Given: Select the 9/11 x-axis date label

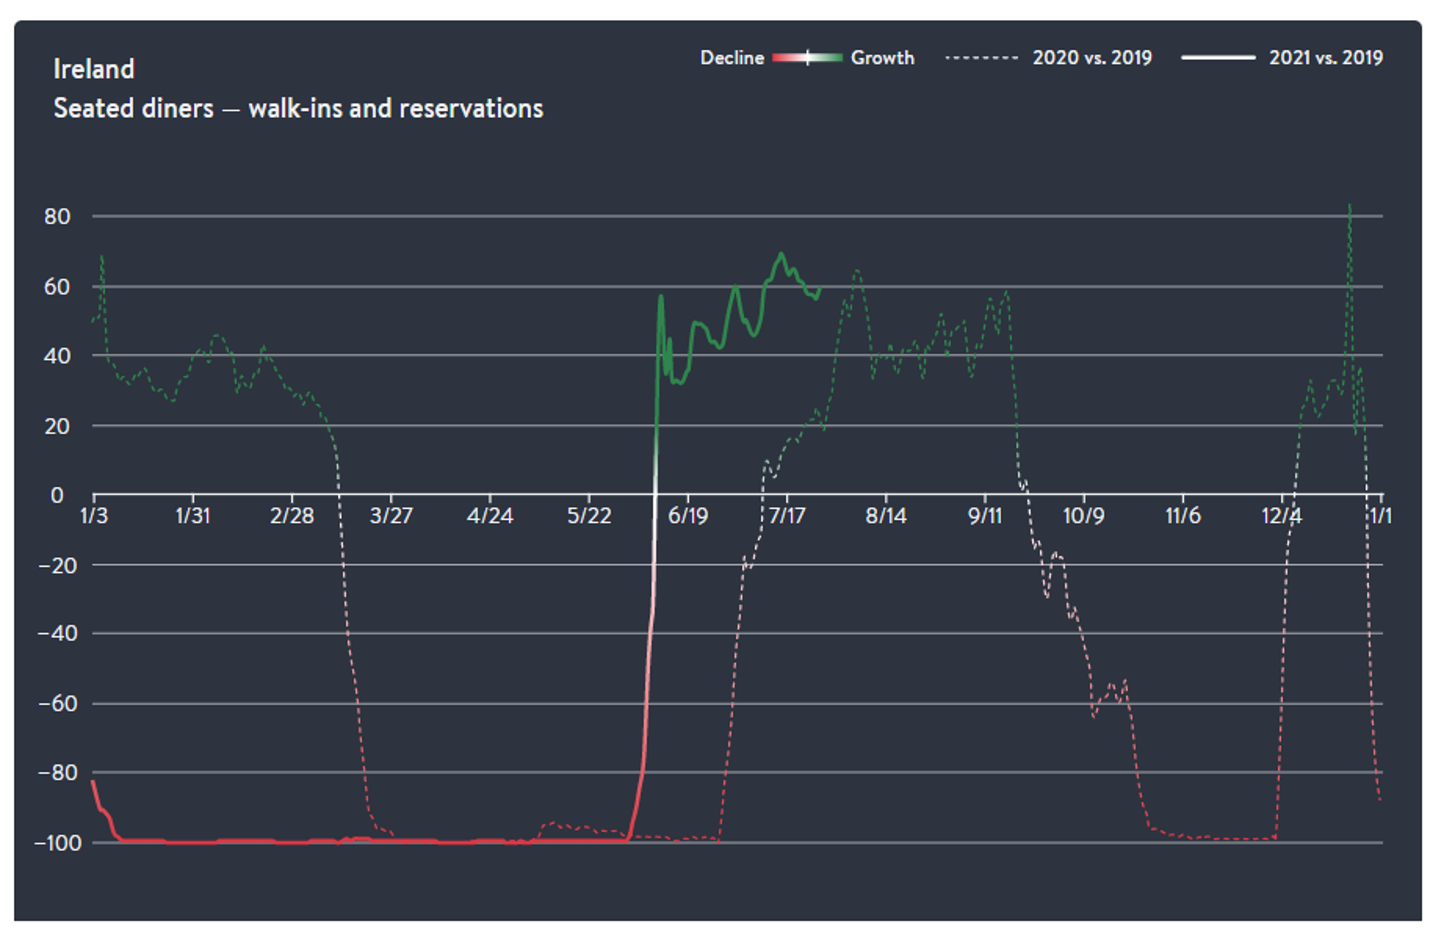Looking at the screenshot, I should 984,516.
